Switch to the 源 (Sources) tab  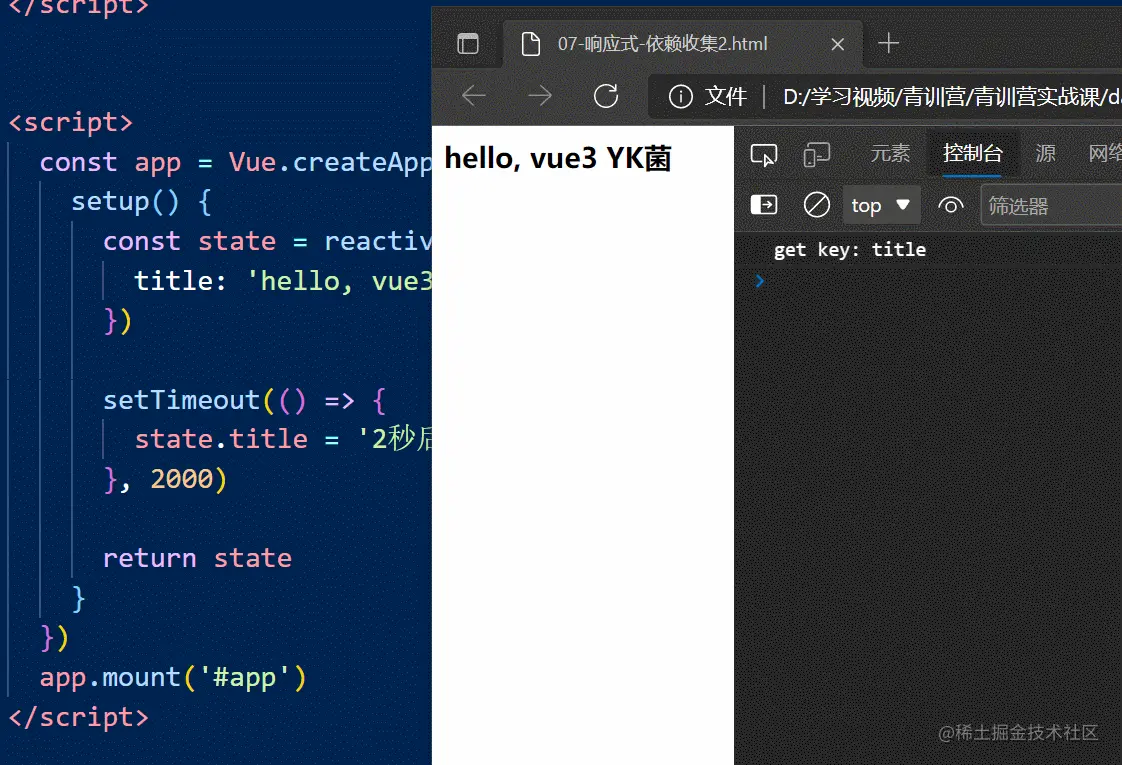point(1045,153)
